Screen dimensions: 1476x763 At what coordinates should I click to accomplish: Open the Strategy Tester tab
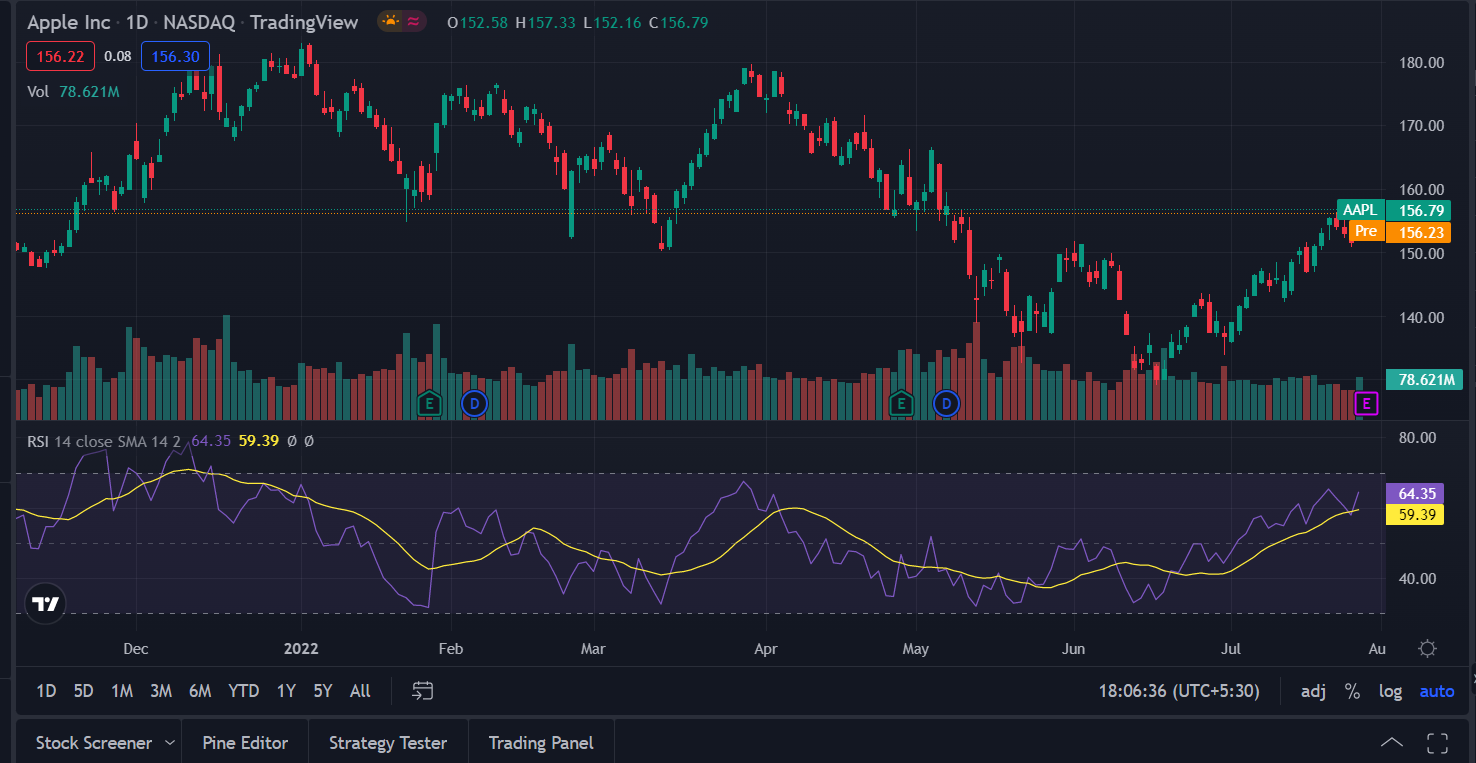tap(388, 743)
